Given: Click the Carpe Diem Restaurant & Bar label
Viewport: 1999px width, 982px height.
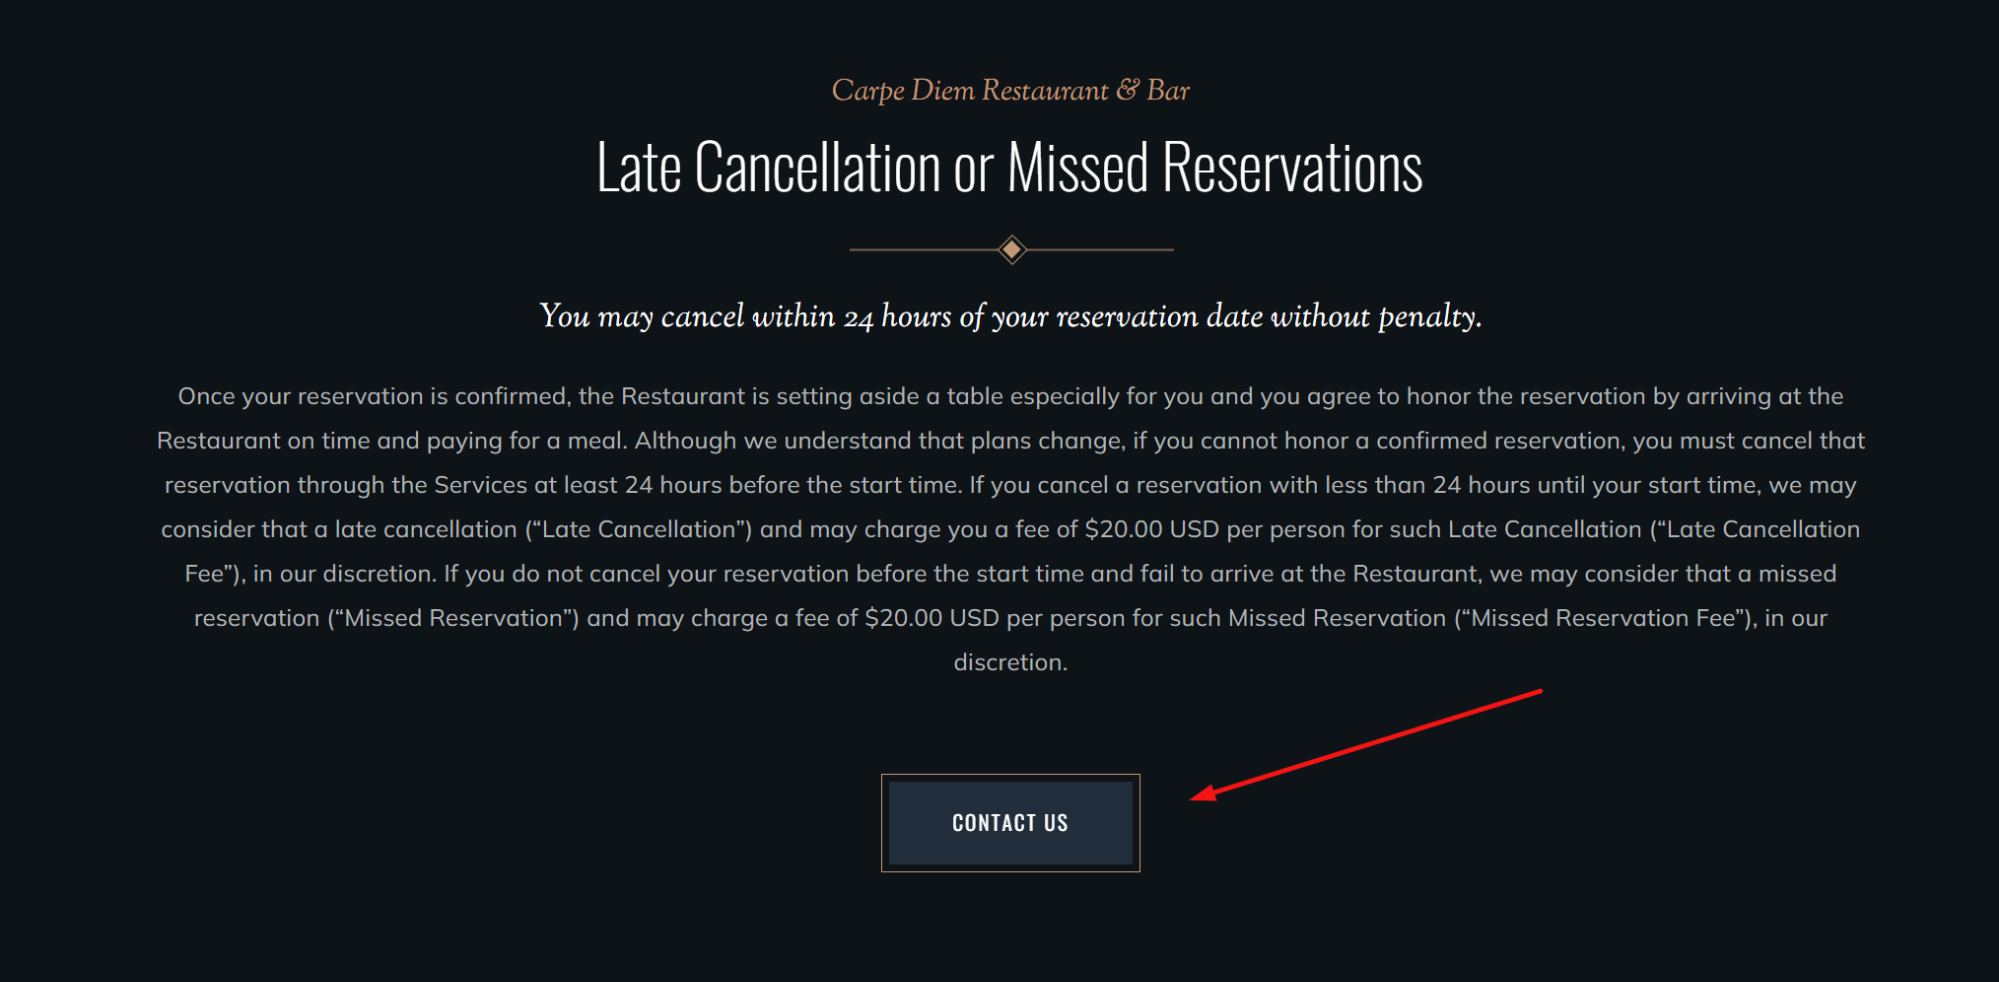Looking at the screenshot, I should click(x=1011, y=90).
